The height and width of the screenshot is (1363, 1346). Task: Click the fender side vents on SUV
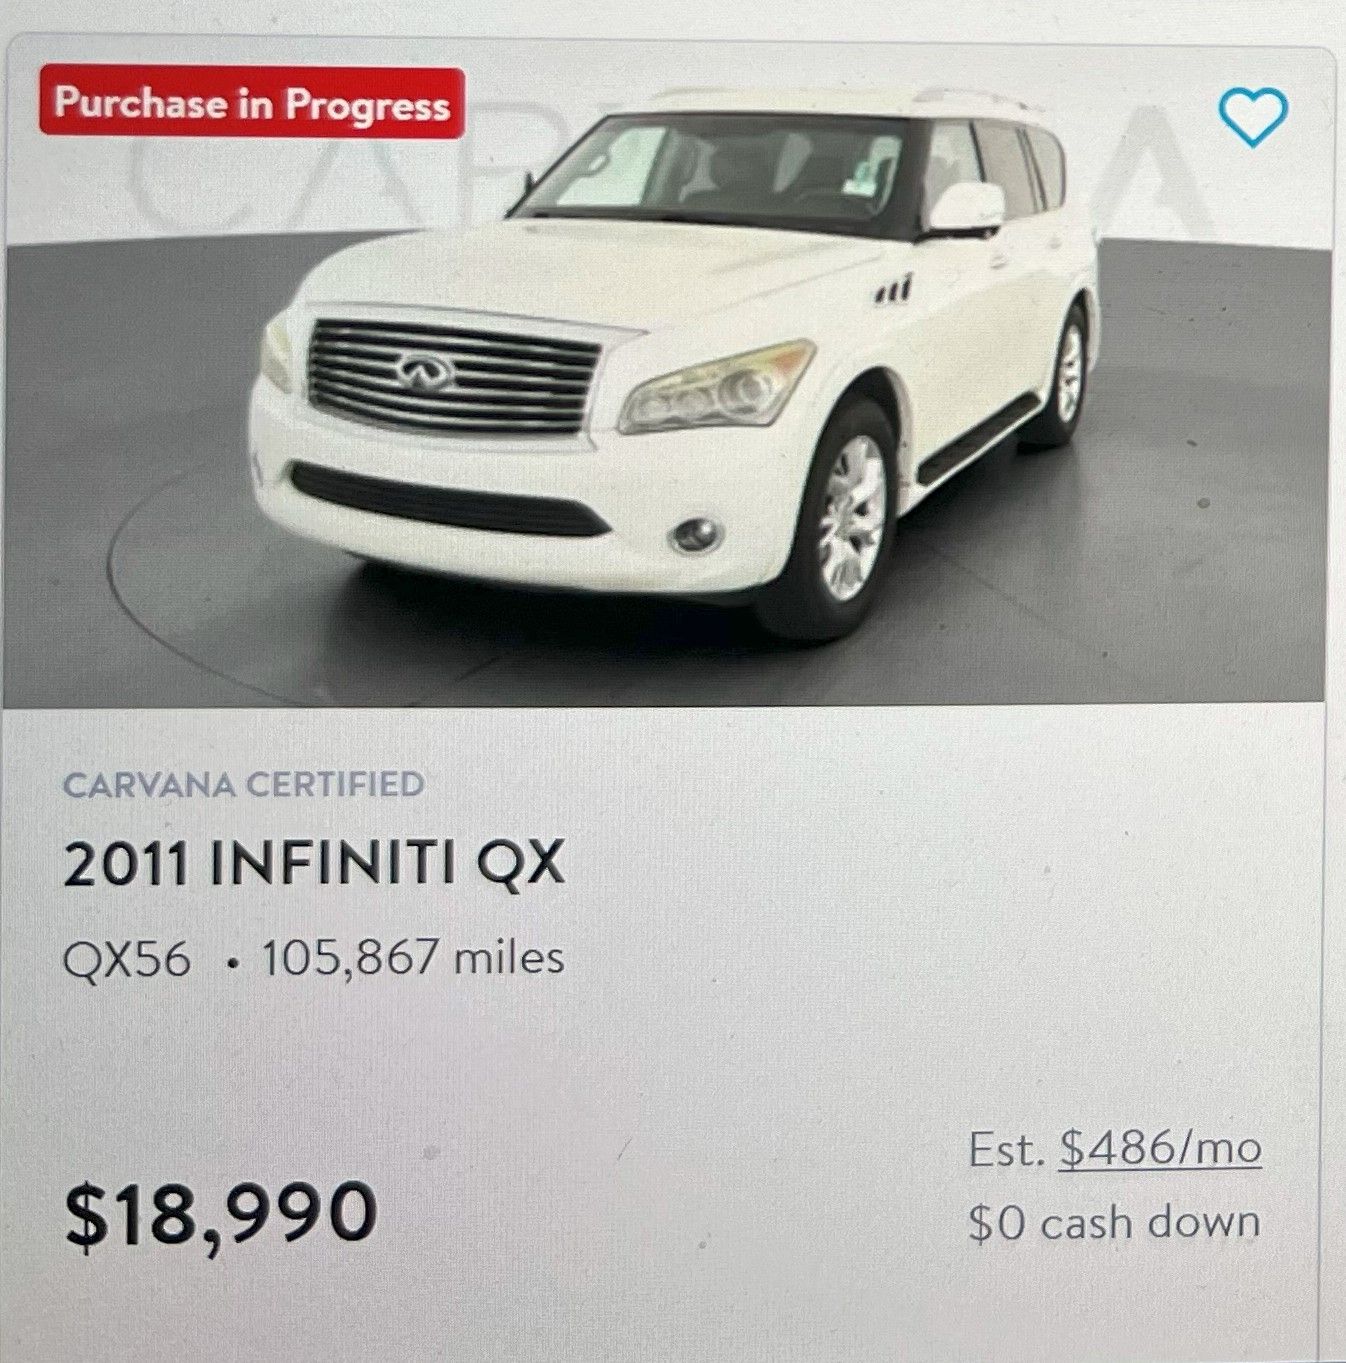(x=892, y=291)
